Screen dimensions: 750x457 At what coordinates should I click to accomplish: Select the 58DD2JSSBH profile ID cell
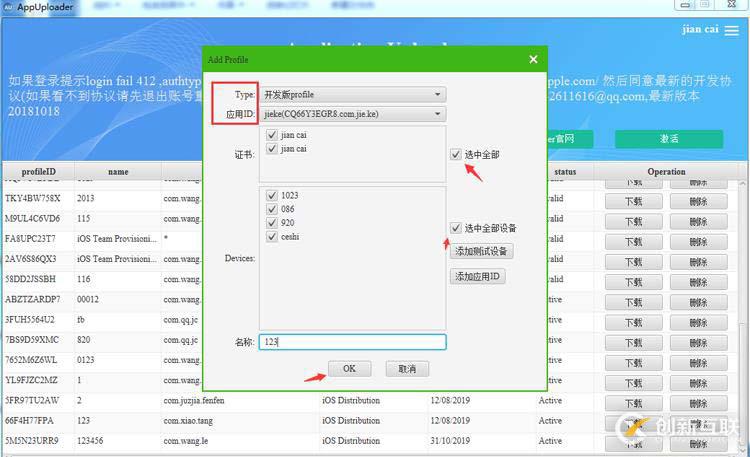[38, 279]
